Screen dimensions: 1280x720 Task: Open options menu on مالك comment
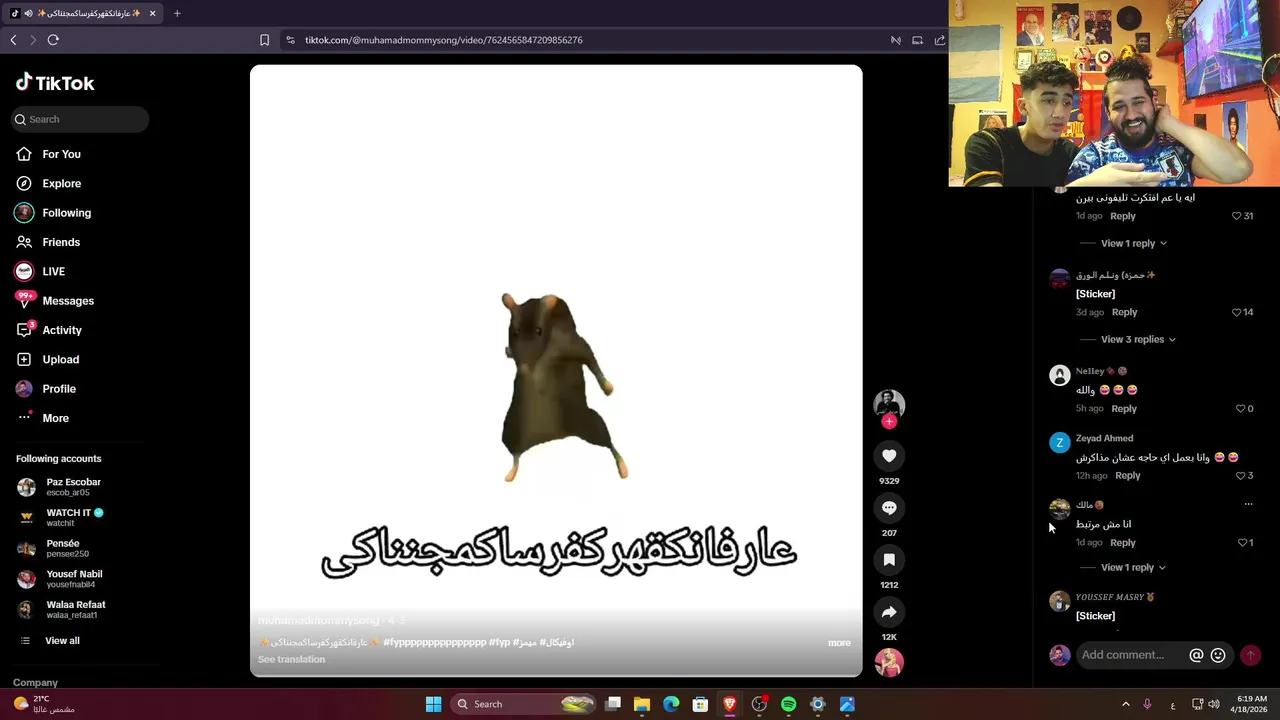point(1248,504)
